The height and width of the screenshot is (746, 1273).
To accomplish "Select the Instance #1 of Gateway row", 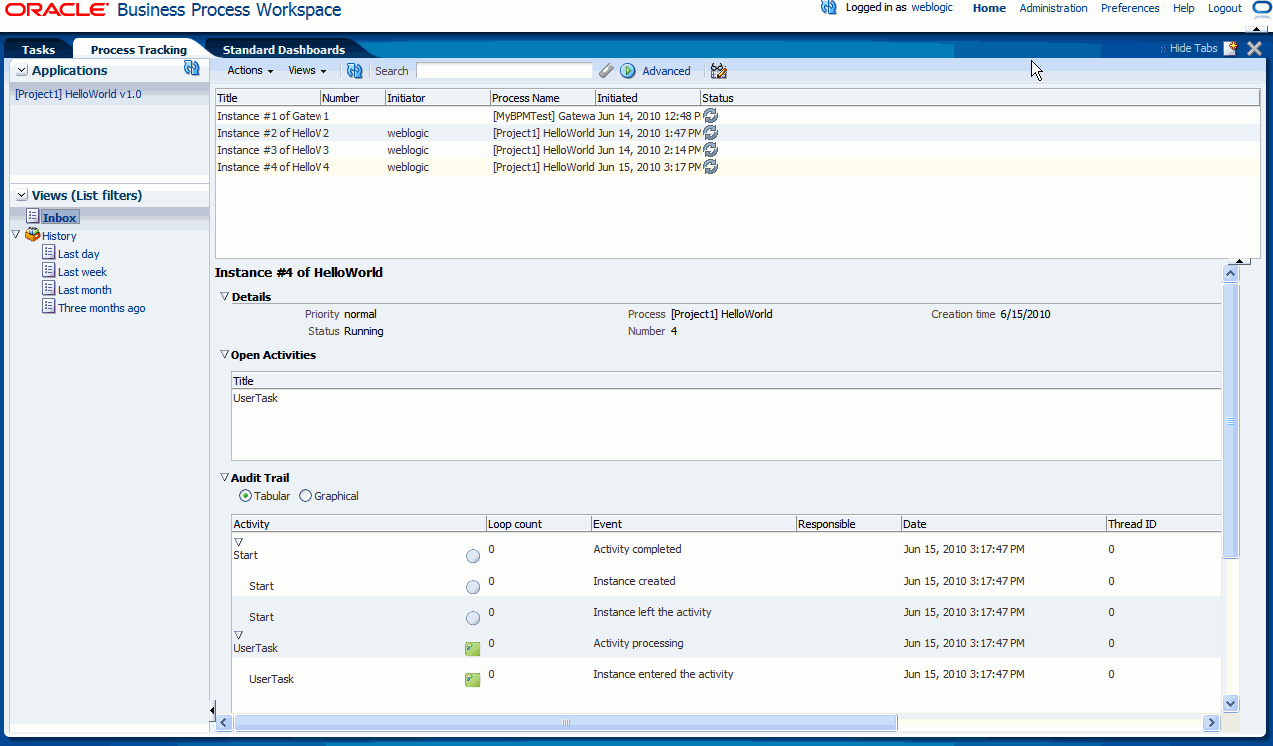I will pos(737,116).
